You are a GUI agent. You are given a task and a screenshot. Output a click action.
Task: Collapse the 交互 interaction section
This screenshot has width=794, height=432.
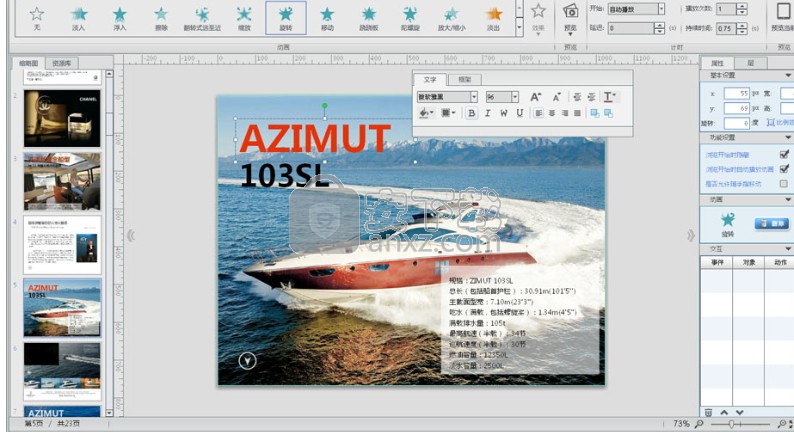788,249
